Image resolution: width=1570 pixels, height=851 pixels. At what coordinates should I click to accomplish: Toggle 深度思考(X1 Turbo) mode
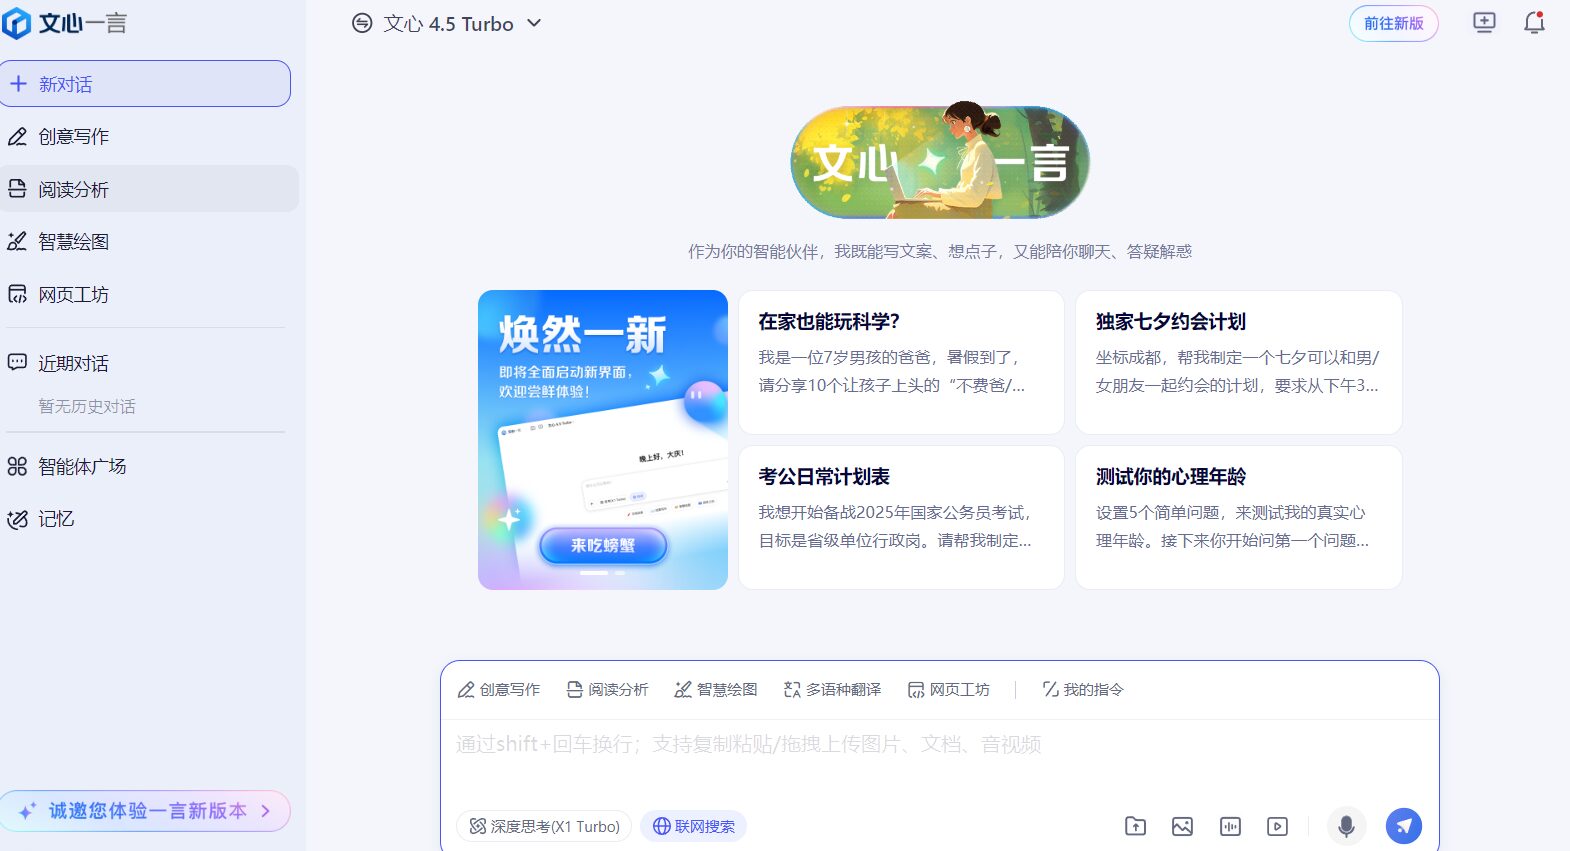544,826
